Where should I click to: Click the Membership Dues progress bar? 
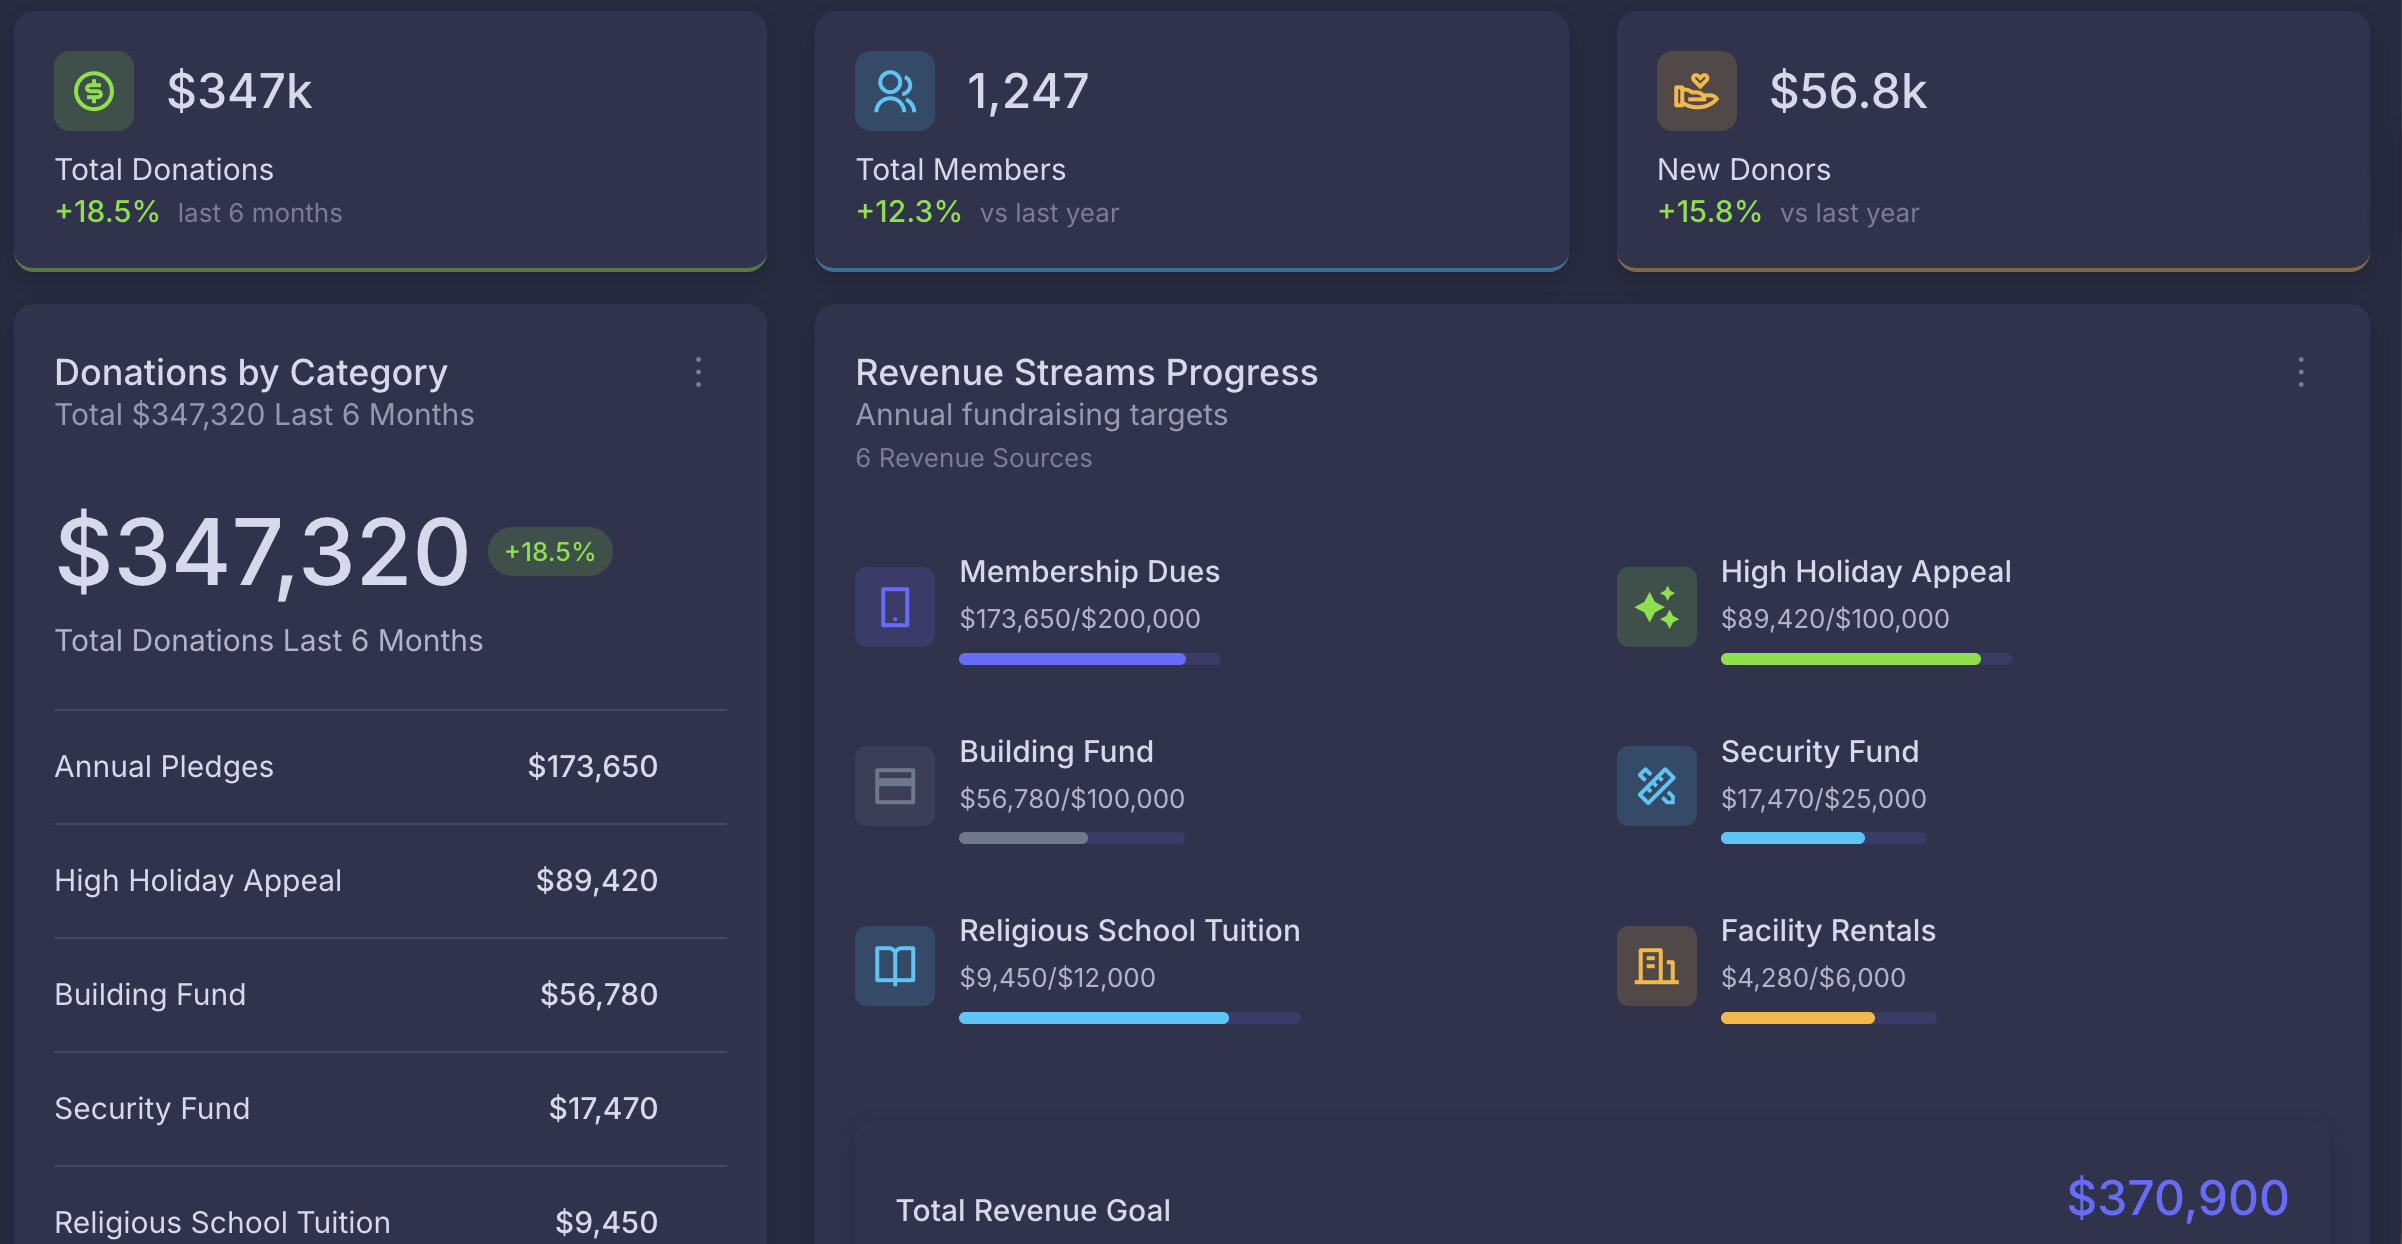(x=1090, y=659)
